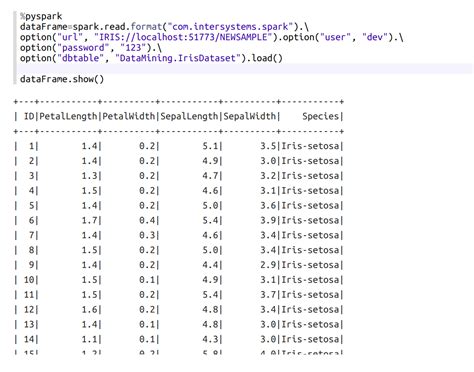Image resolution: width=474 pixels, height=372 pixels.
Task: Click Iris-setosa in row ID 13
Action: coord(310,324)
